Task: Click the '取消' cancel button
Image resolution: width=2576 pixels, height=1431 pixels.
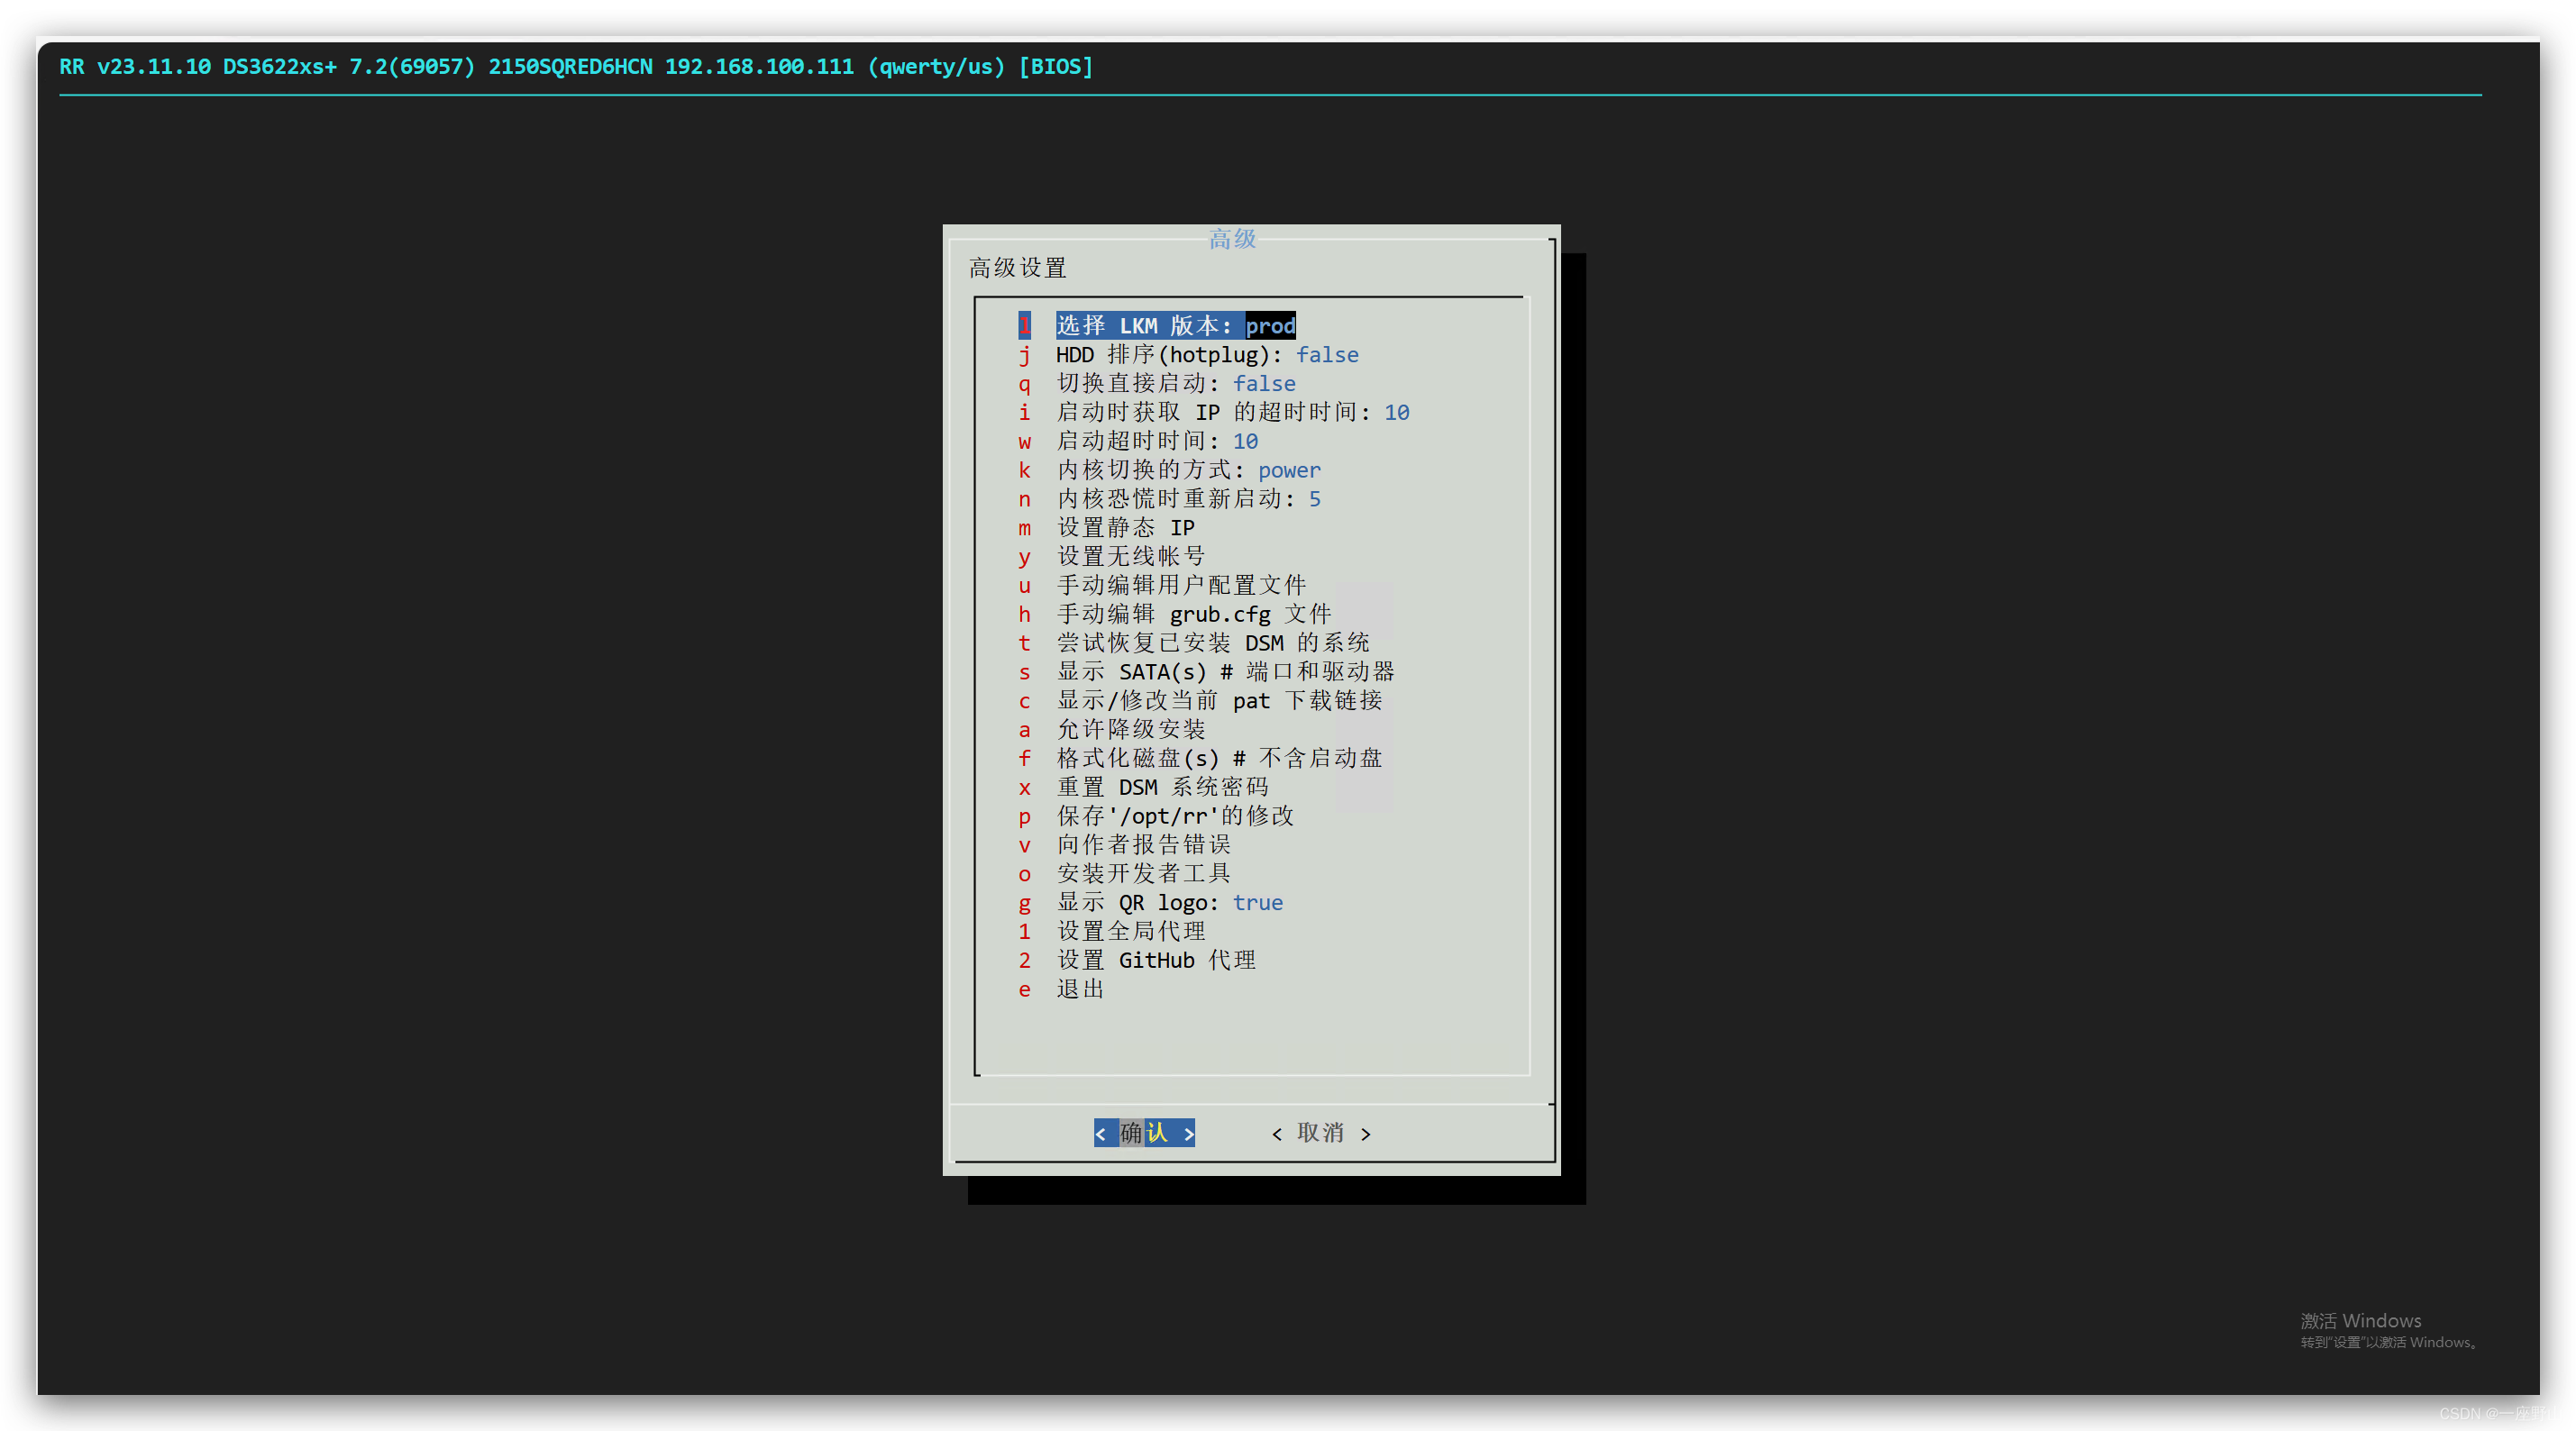Action: pyautogui.click(x=1321, y=1133)
